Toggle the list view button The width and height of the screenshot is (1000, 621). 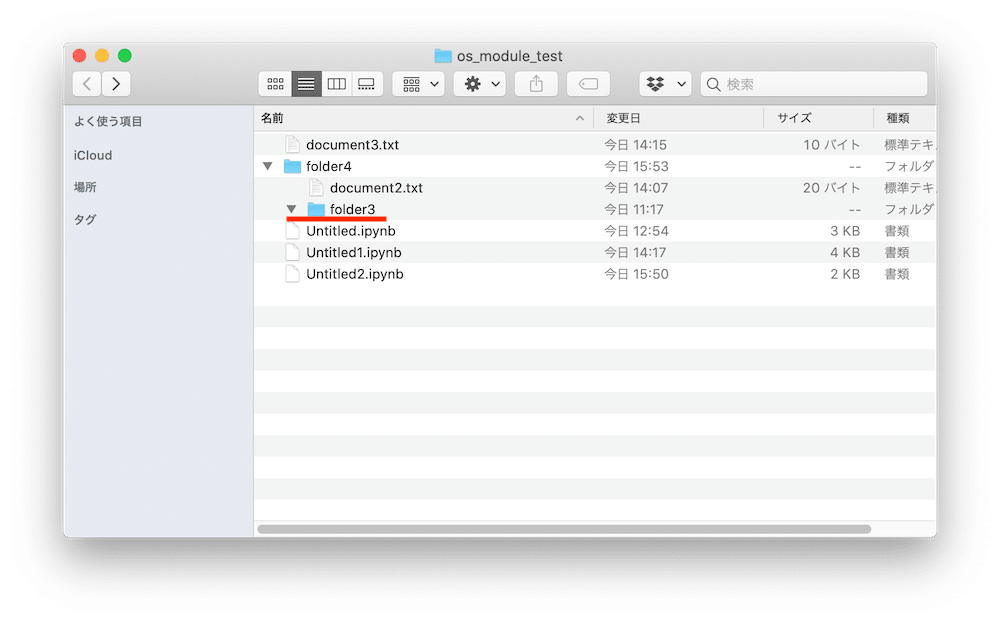[306, 83]
